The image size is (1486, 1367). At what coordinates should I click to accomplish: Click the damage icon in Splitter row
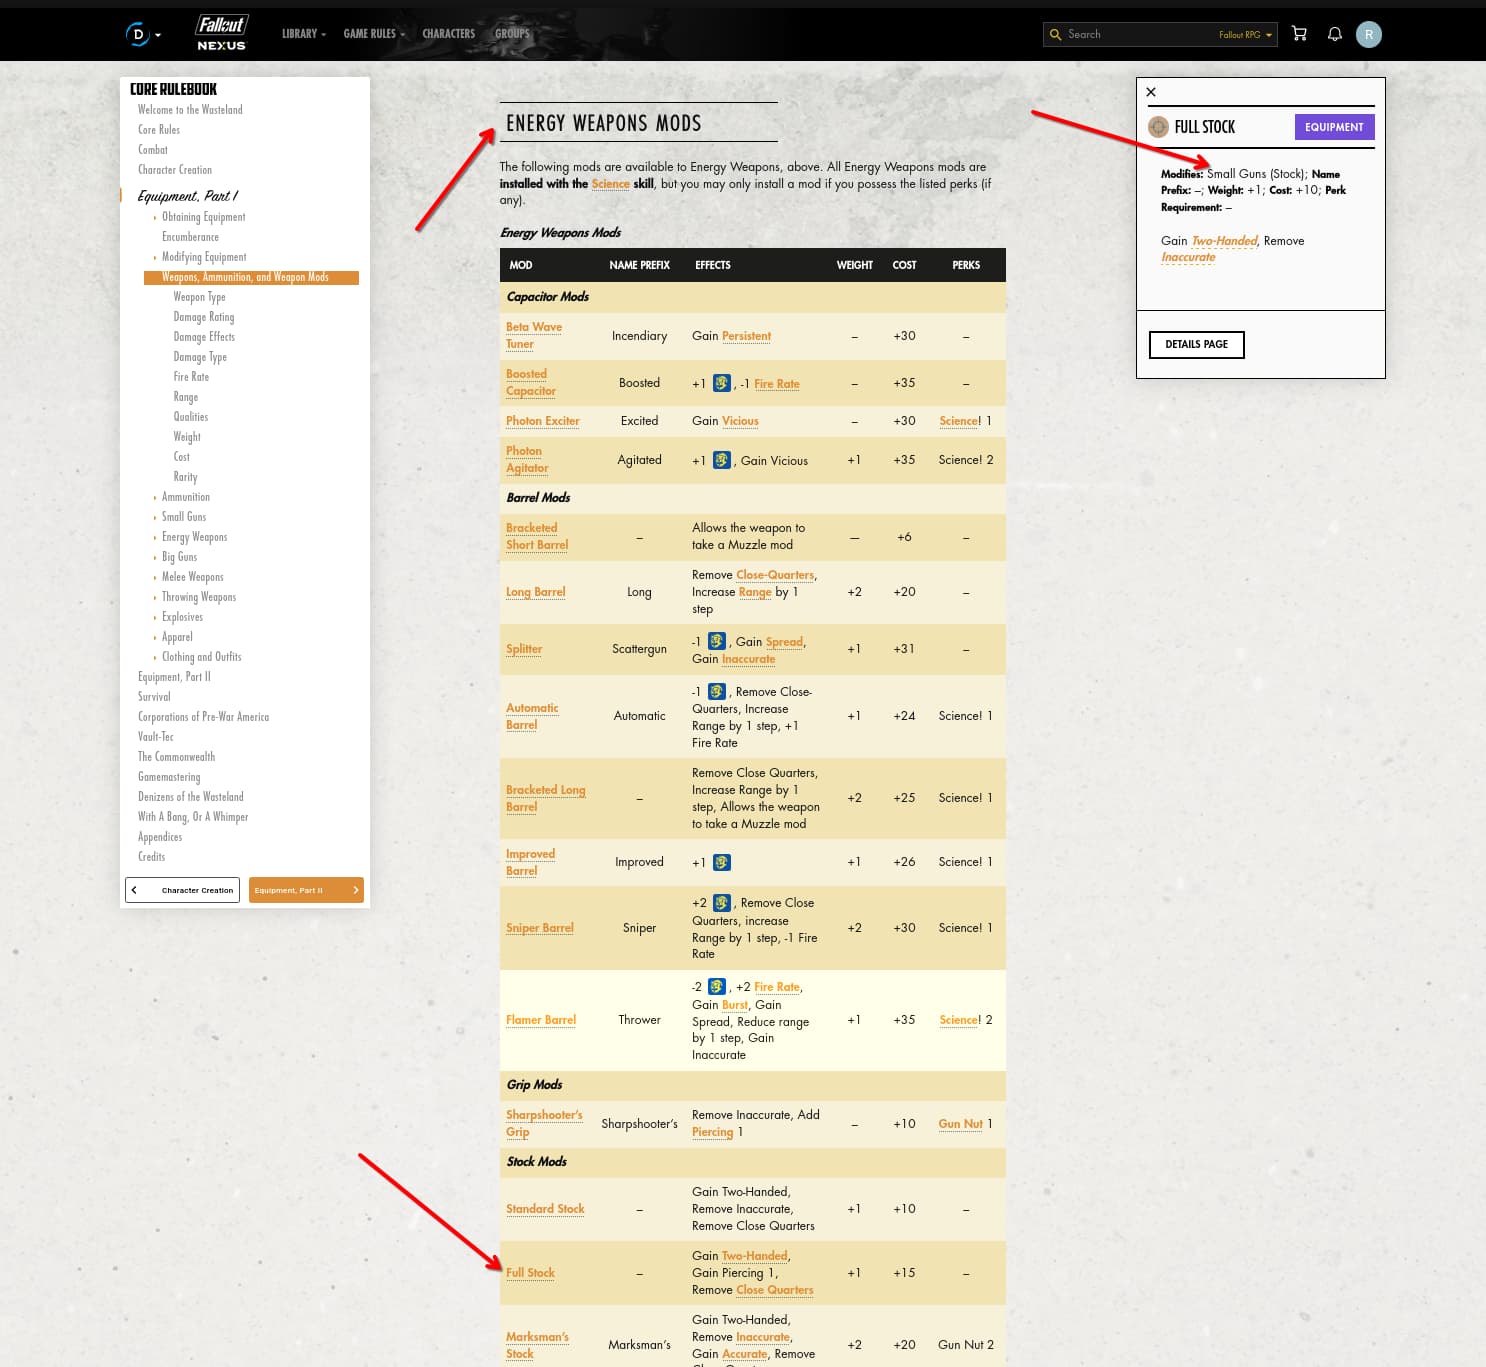click(717, 641)
